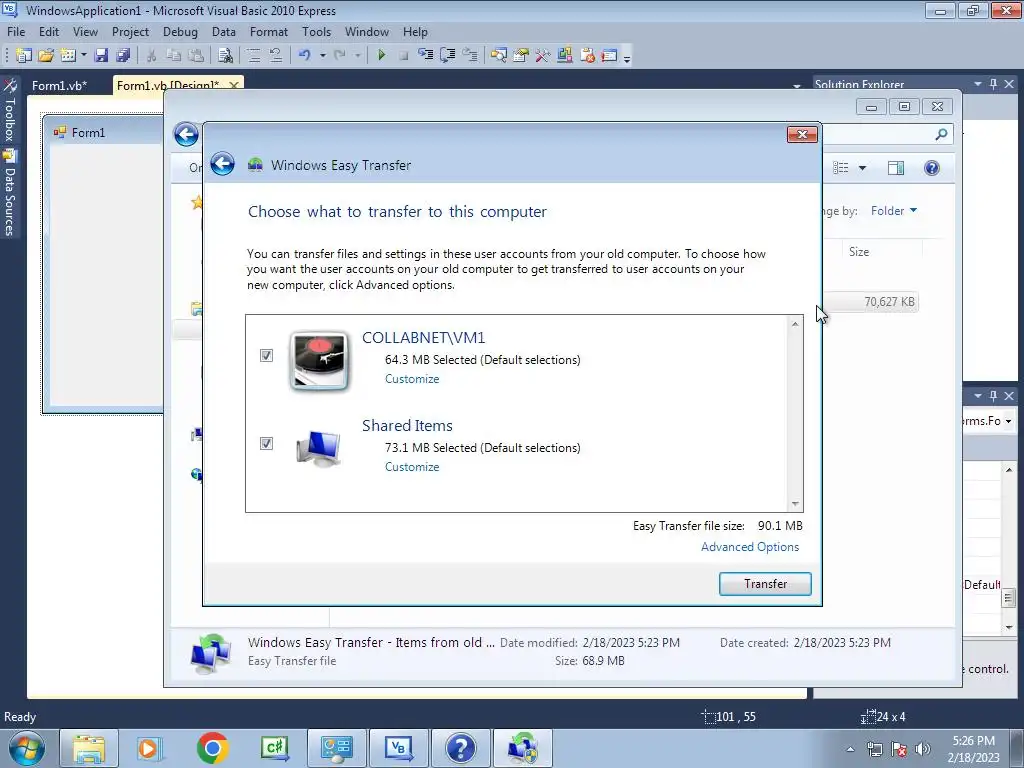Image resolution: width=1024 pixels, height=768 pixels.
Task: Open the File menu
Action: (x=16, y=32)
